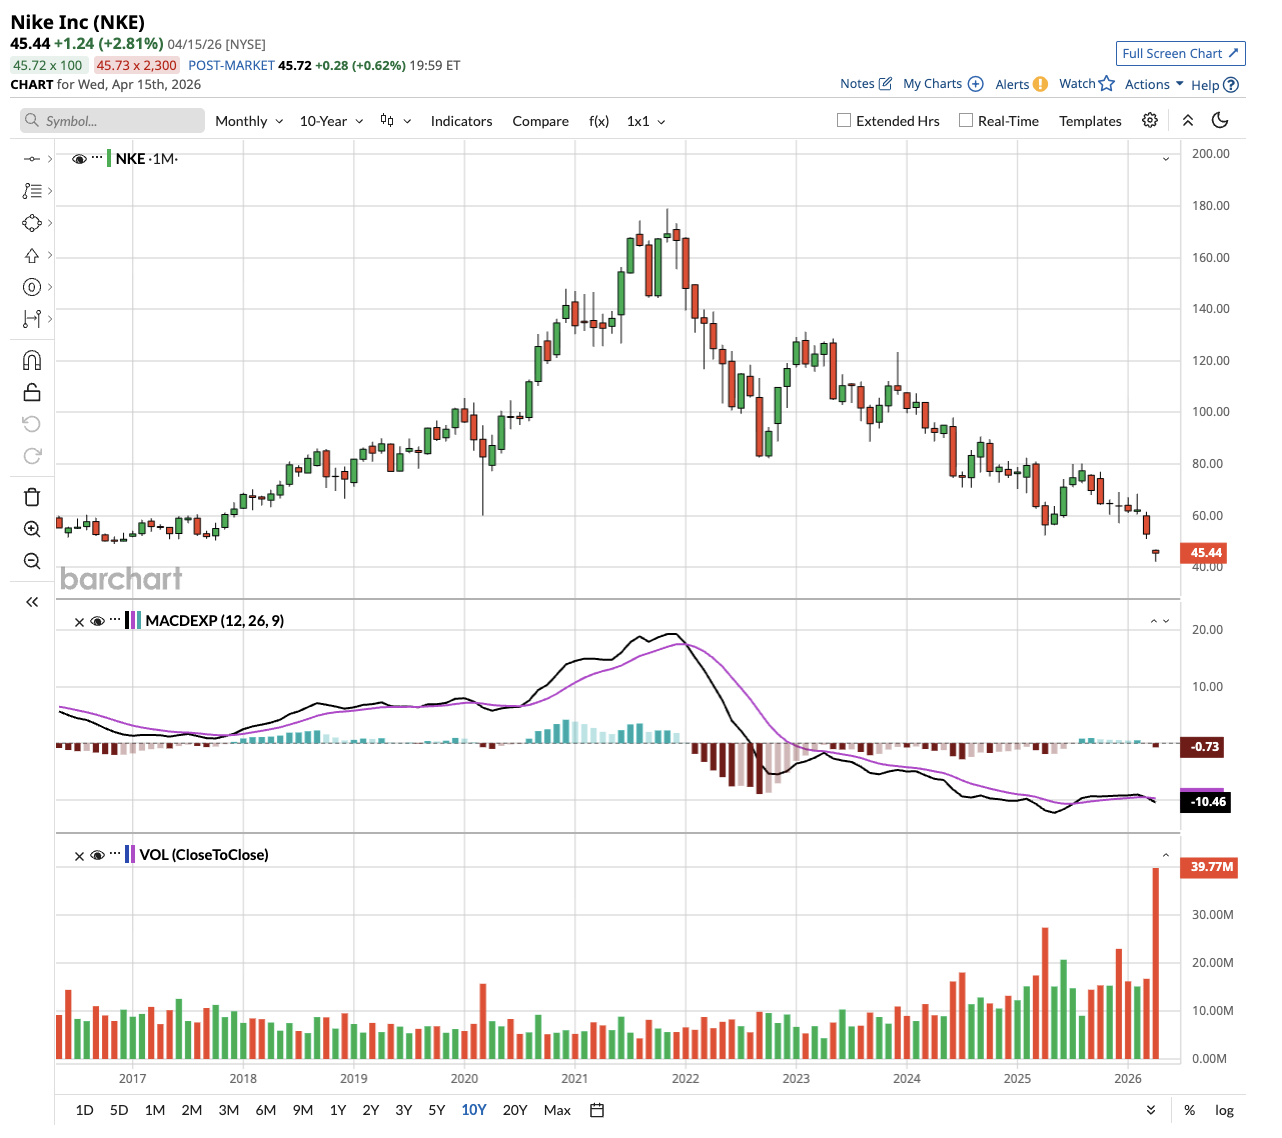Remove the MACDEXP indicator pane
This screenshot has width=1282, height=1138.
click(x=80, y=621)
